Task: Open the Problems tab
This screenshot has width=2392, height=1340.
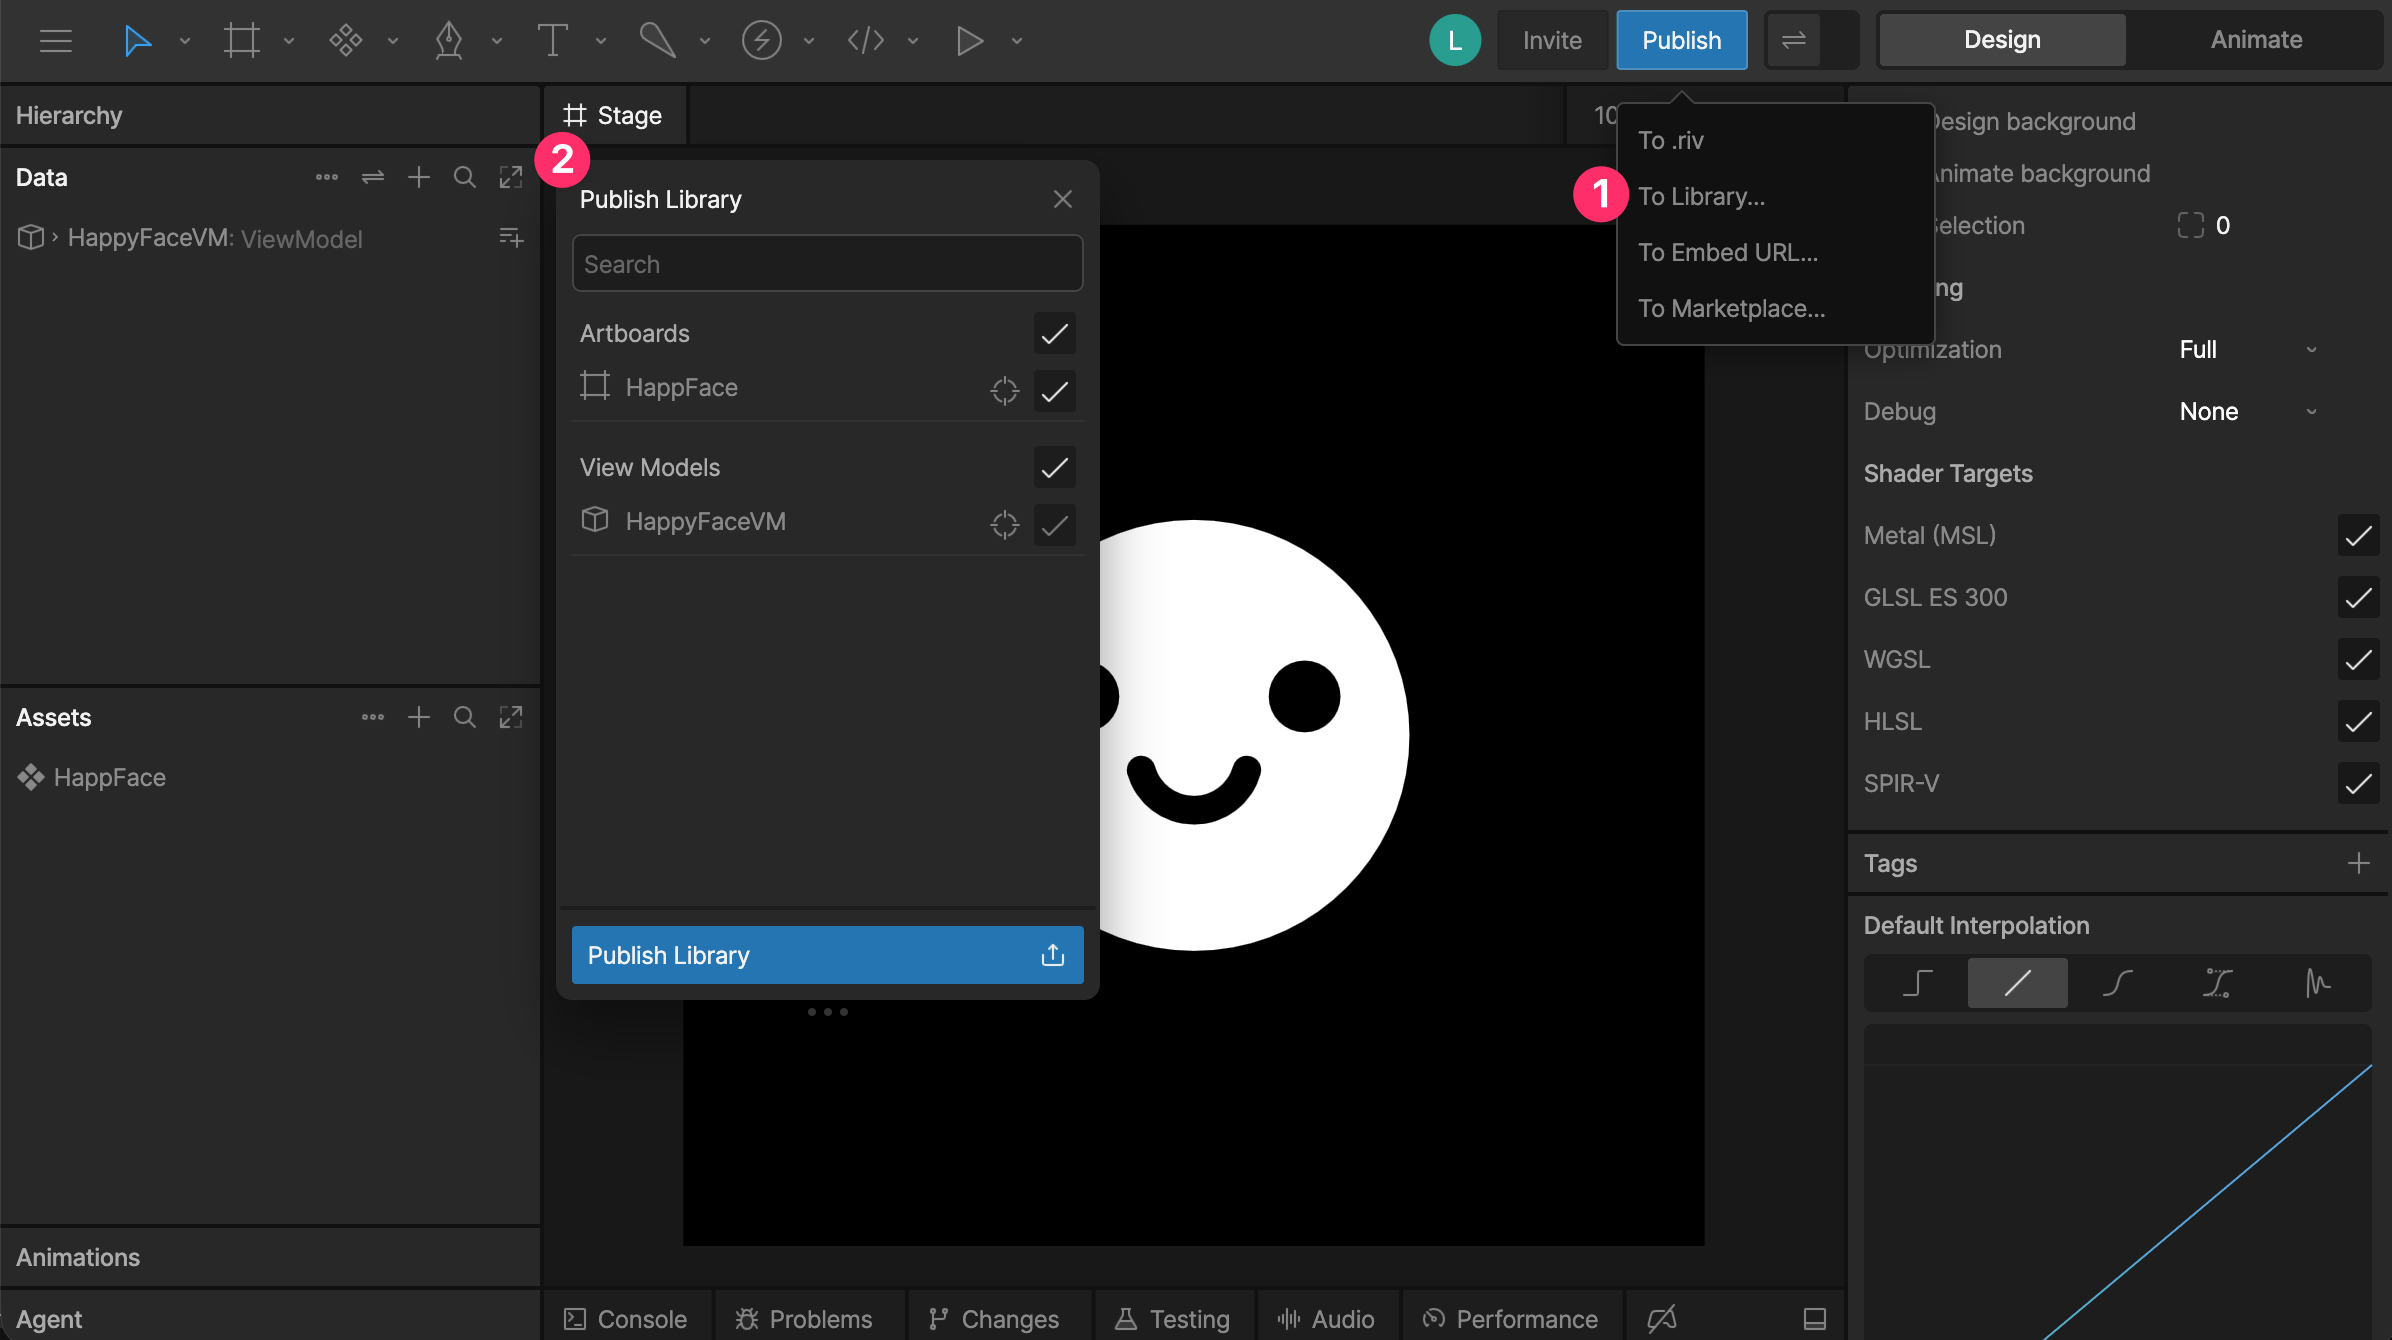Action: click(803, 1319)
